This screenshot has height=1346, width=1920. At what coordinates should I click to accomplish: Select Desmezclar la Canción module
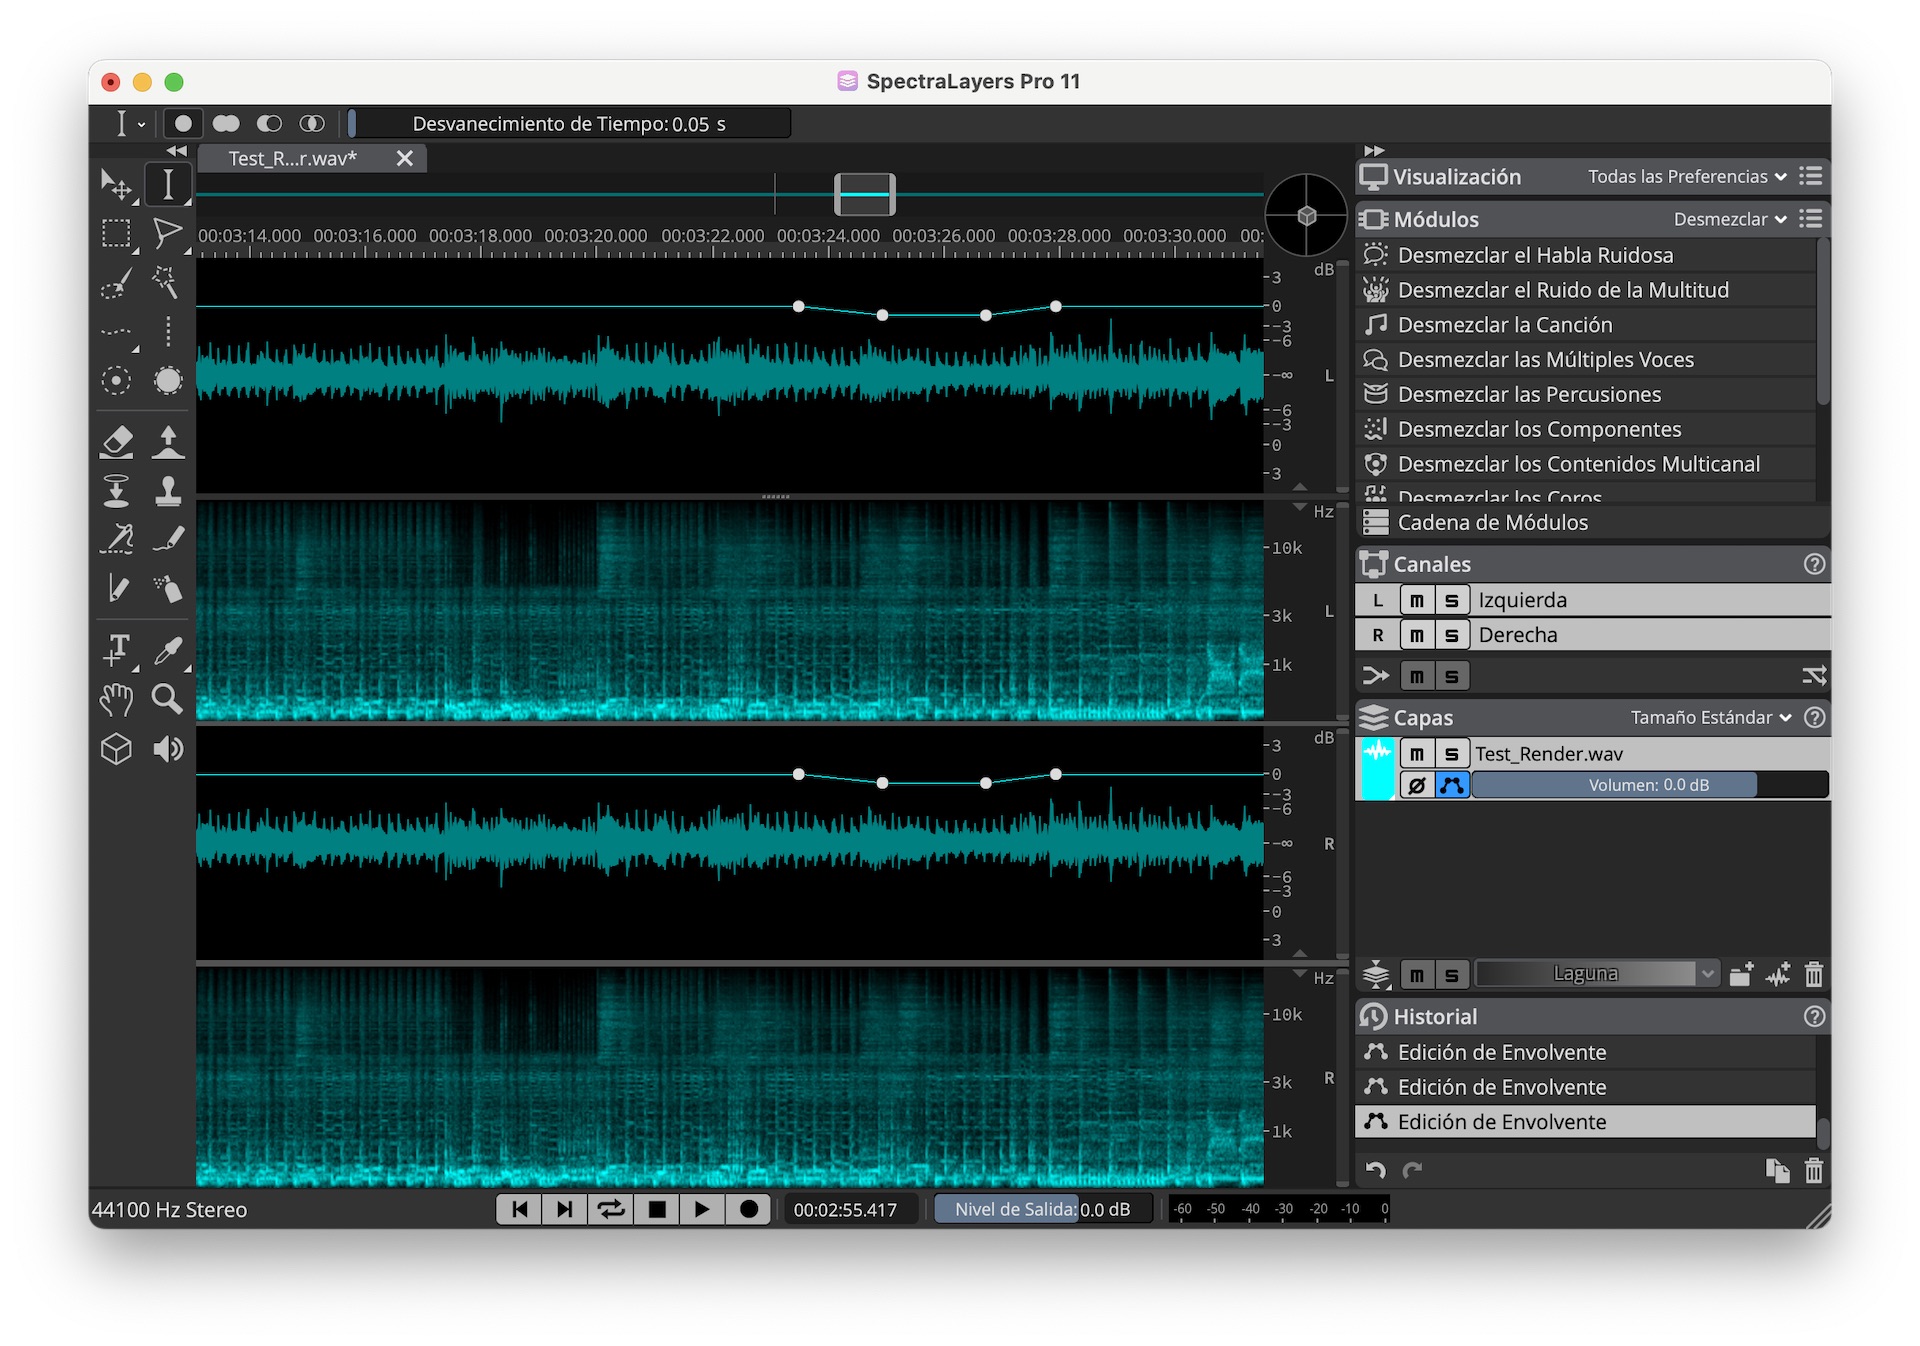pos(1504,325)
